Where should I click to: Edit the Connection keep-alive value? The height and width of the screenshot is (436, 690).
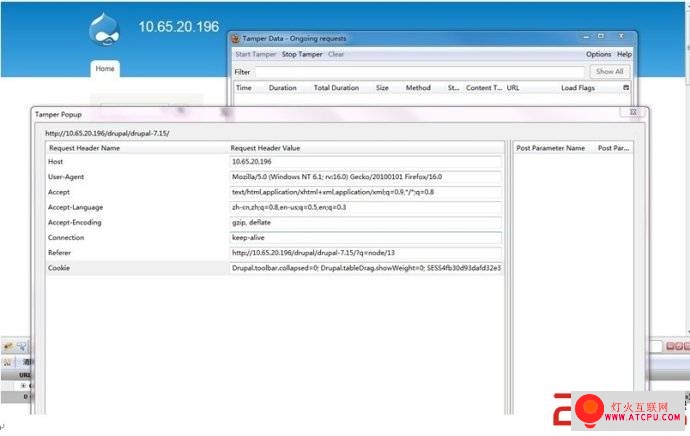coord(365,238)
